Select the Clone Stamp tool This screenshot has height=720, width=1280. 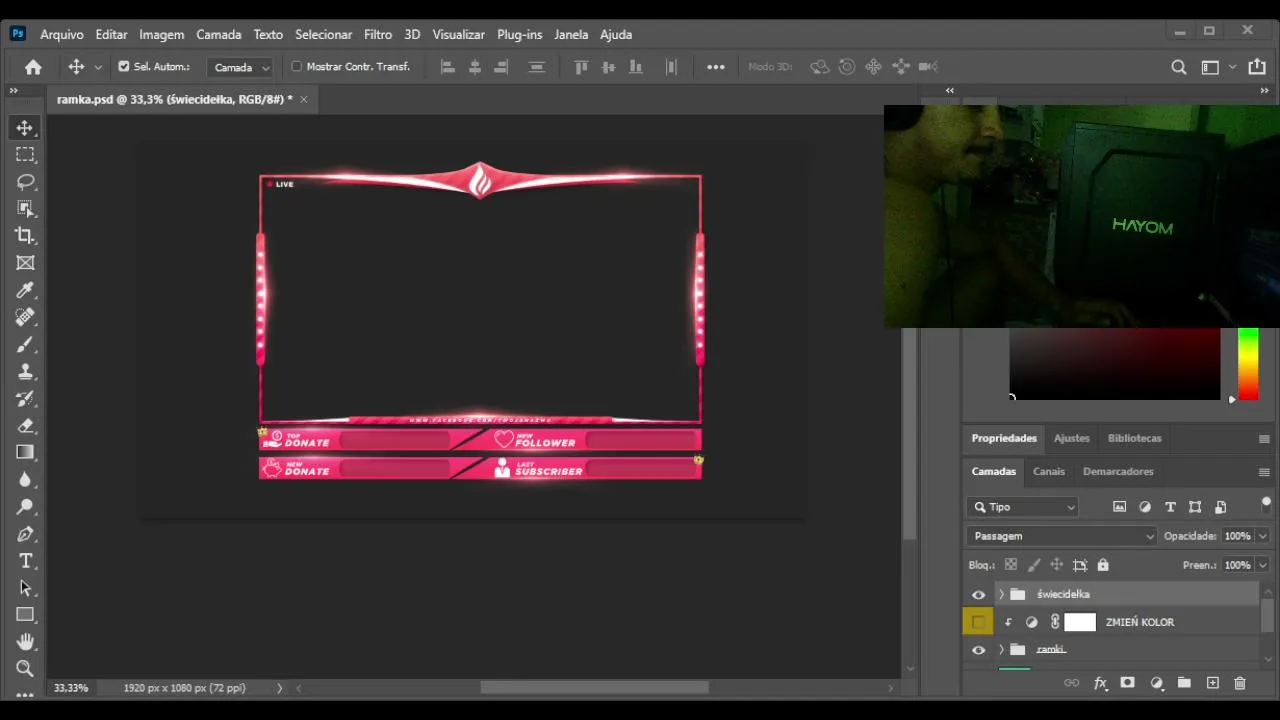pos(25,371)
